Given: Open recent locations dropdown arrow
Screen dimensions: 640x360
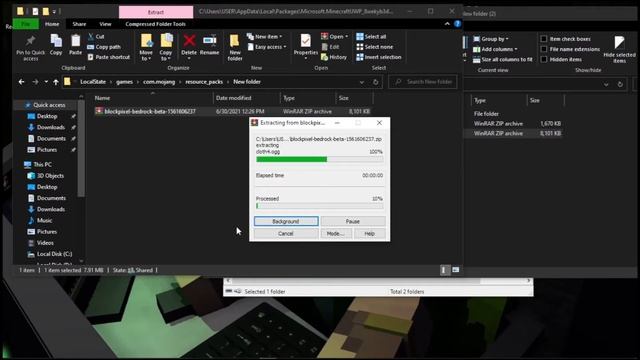Looking at the screenshot, I should (46, 82).
